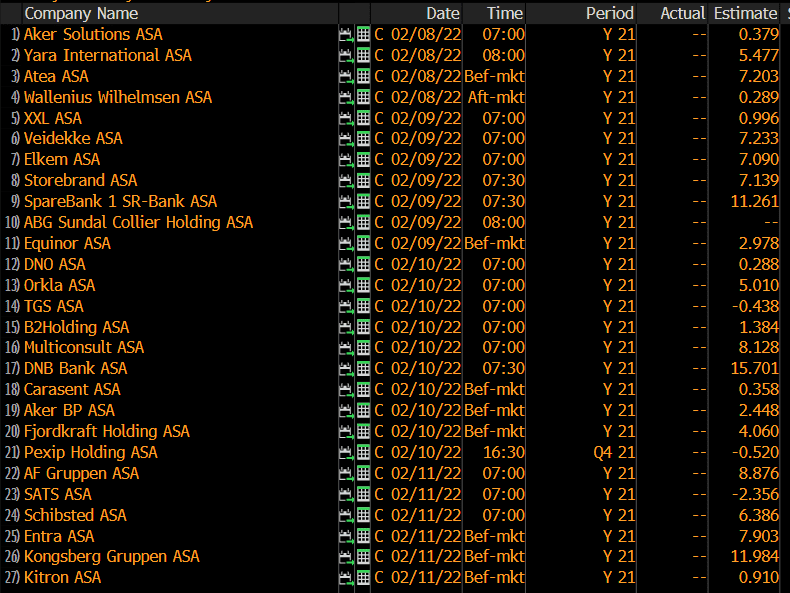
Task: Select Storebrand ASA in the list
Action: click(81, 180)
